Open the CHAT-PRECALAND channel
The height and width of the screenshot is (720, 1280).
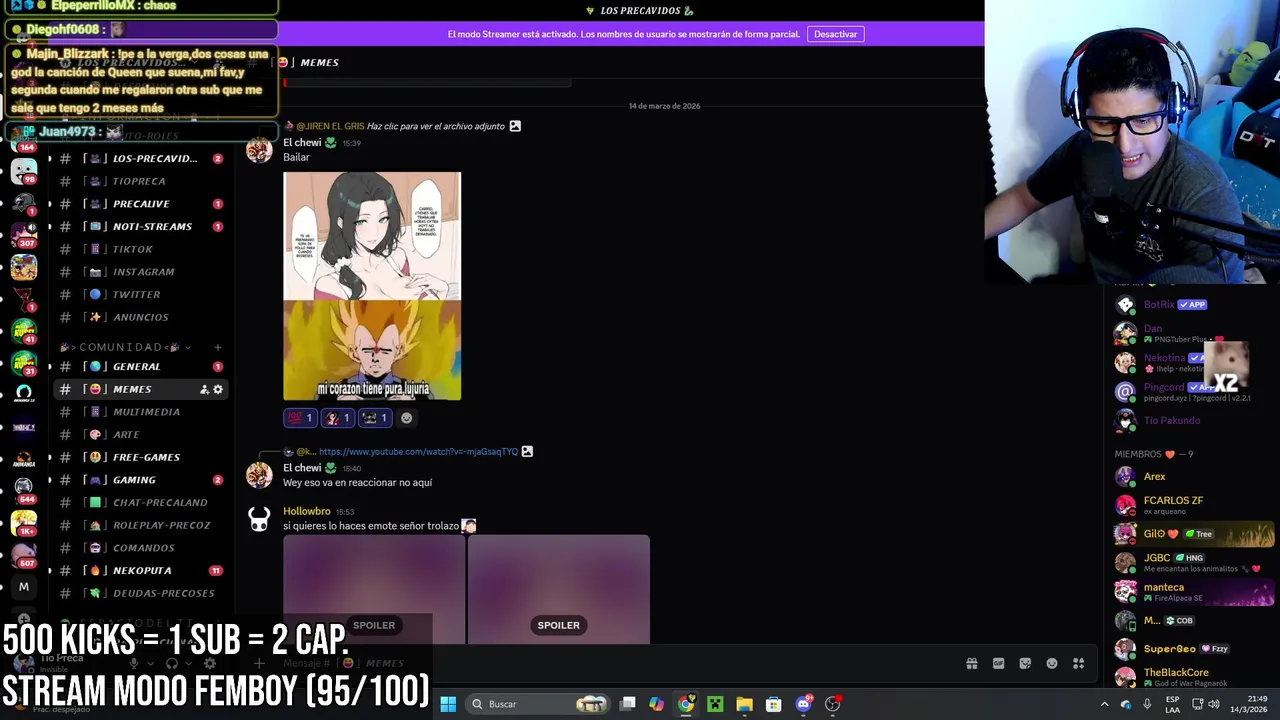(x=141, y=502)
